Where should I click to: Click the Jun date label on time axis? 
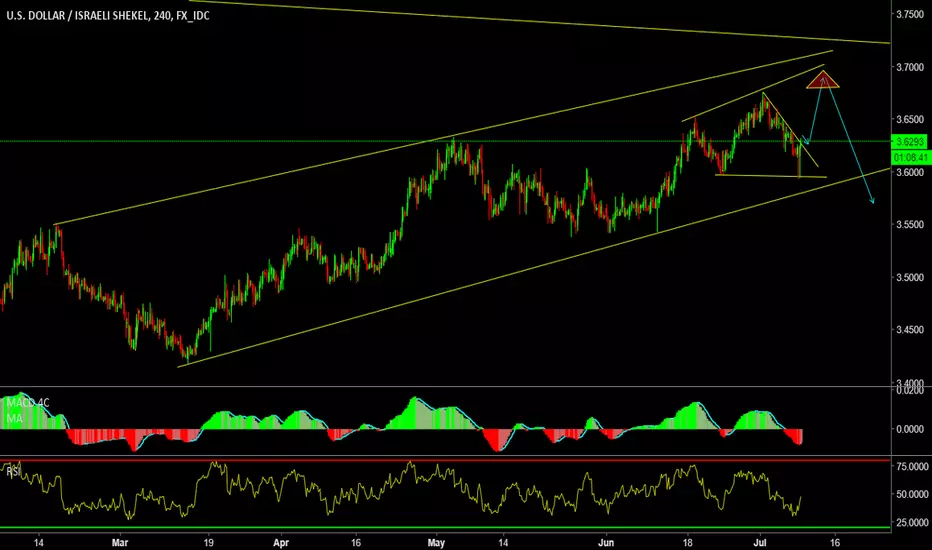coord(606,543)
